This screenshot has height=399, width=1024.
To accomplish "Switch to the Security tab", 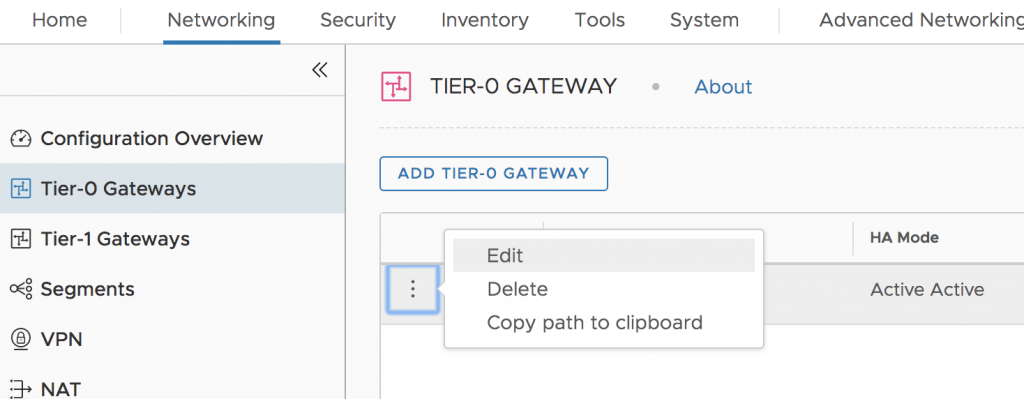I will coord(358,20).
